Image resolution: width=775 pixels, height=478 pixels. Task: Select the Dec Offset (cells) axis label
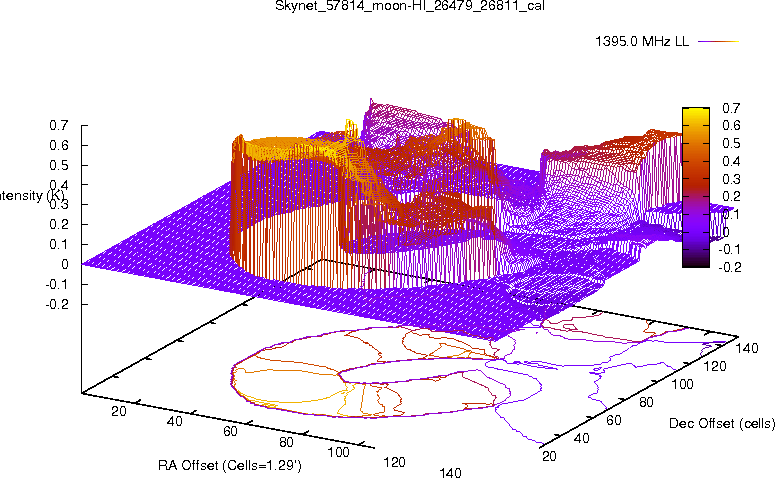(x=722, y=423)
